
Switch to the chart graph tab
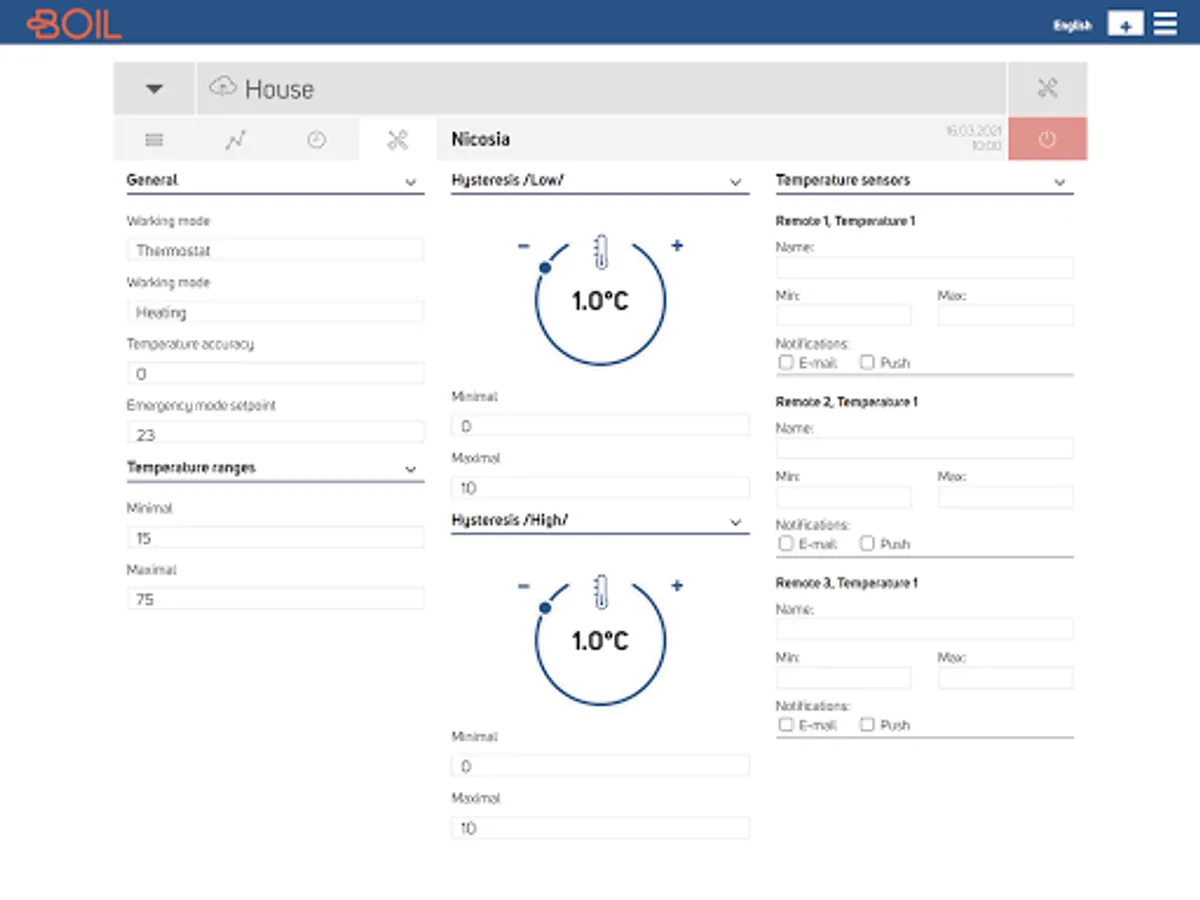[x=235, y=140]
